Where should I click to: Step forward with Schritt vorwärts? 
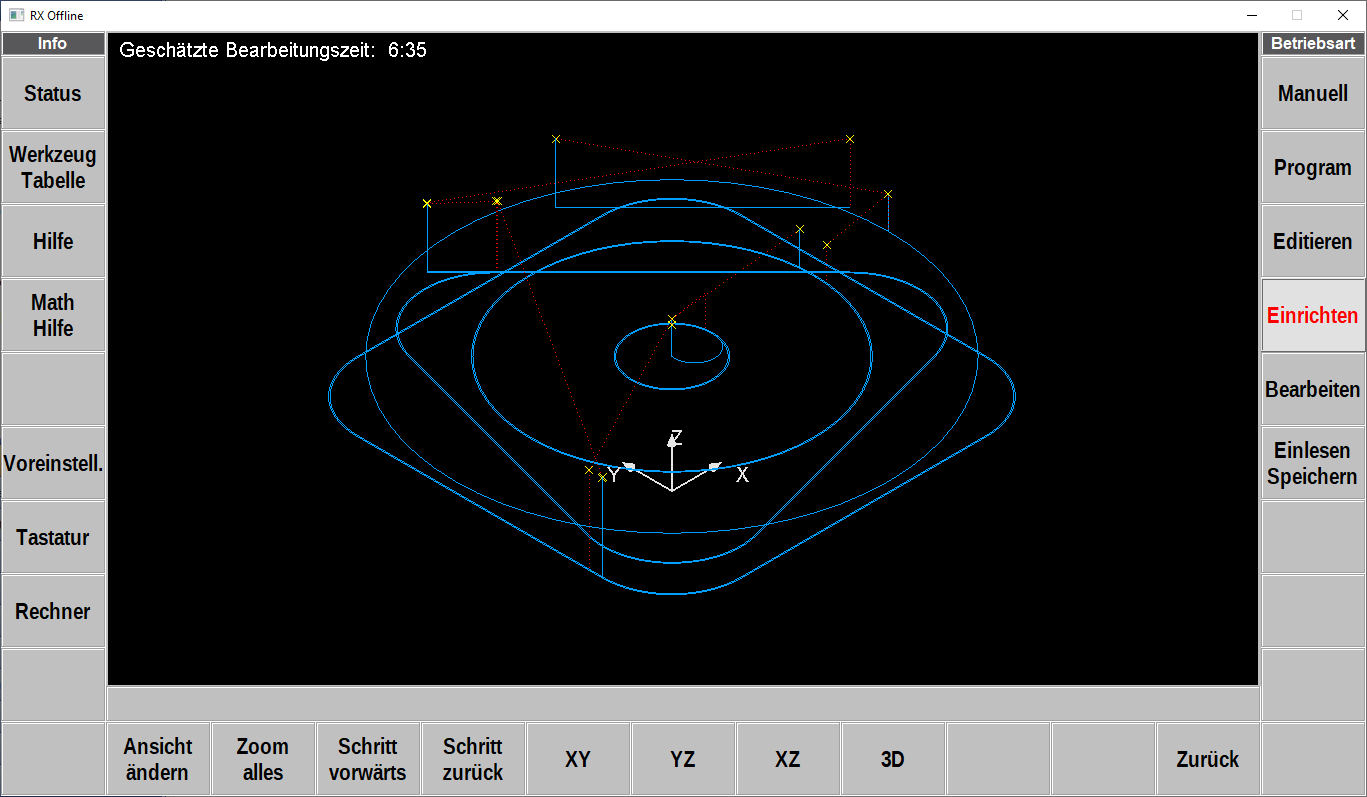(368, 760)
